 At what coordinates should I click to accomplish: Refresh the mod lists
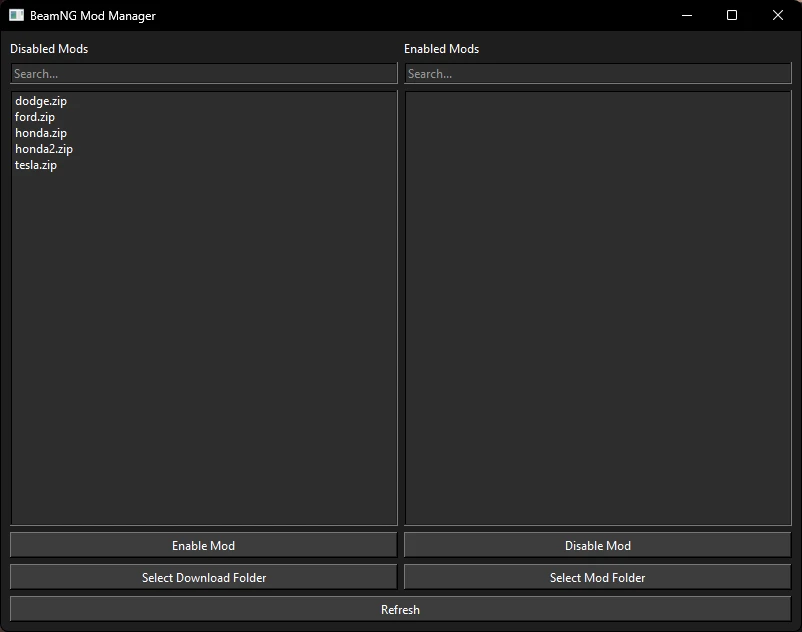tap(400, 610)
